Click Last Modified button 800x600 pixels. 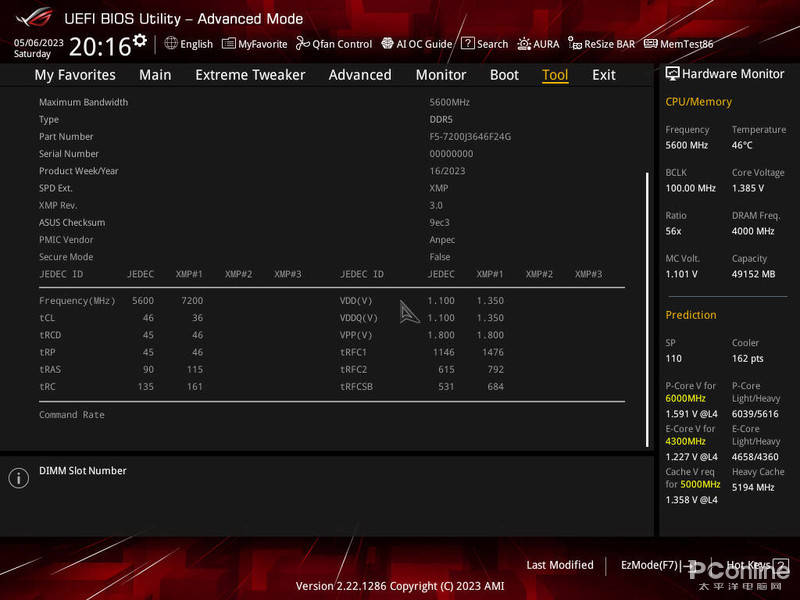560,565
